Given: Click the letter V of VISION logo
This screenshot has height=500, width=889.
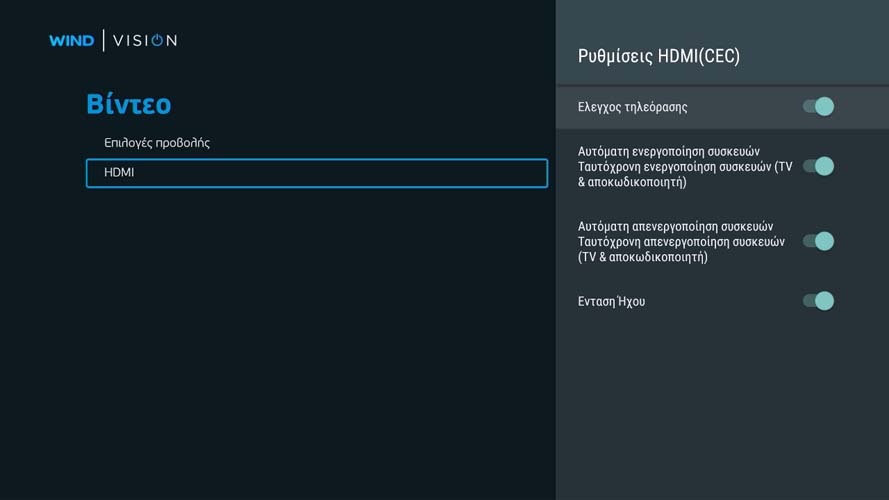Looking at the screenshot, I should tap(118, 41).
